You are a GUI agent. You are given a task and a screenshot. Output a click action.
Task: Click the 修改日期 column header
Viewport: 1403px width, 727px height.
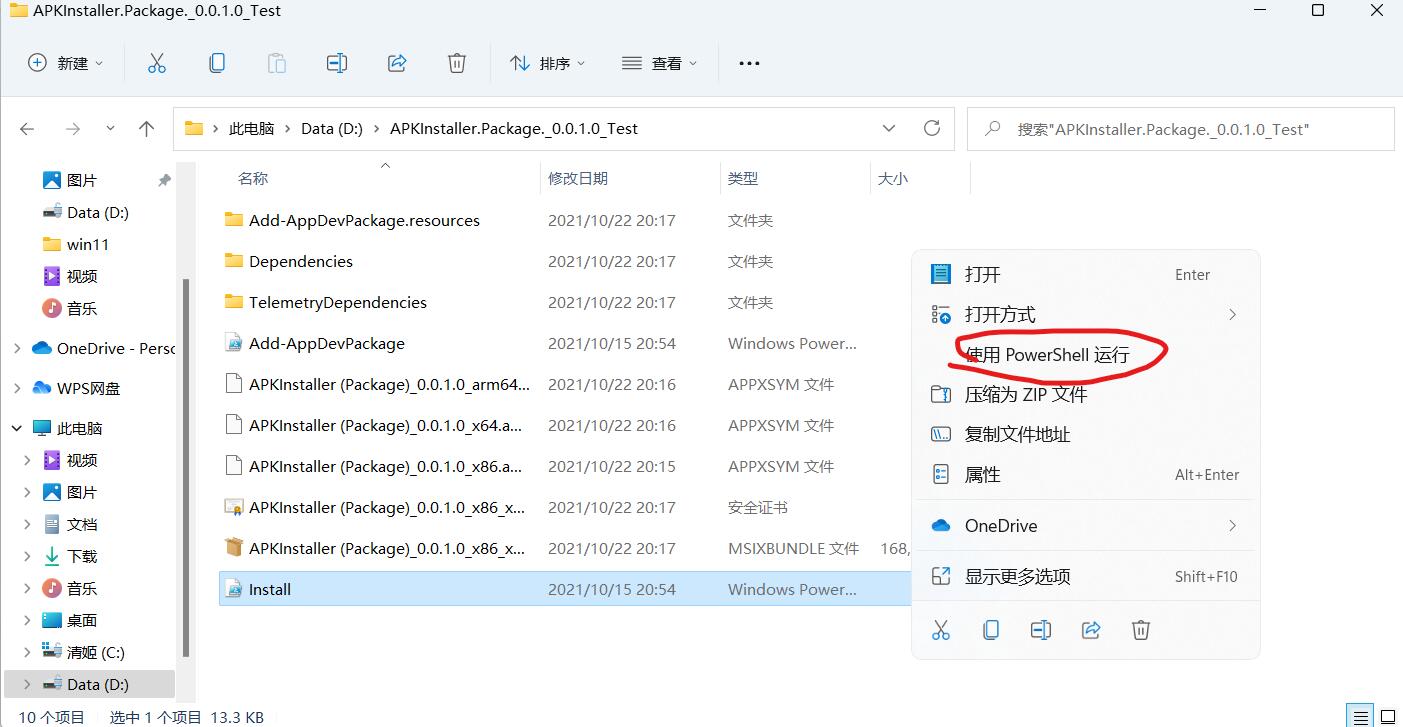578,178
